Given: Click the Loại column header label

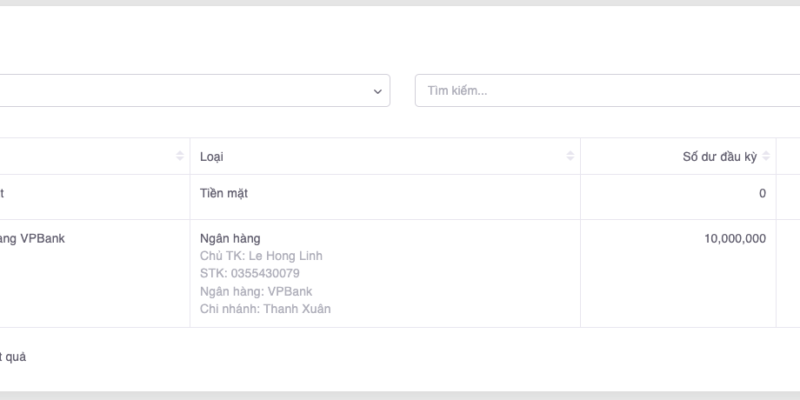Looking at the screenshot, I should (212, 157).
